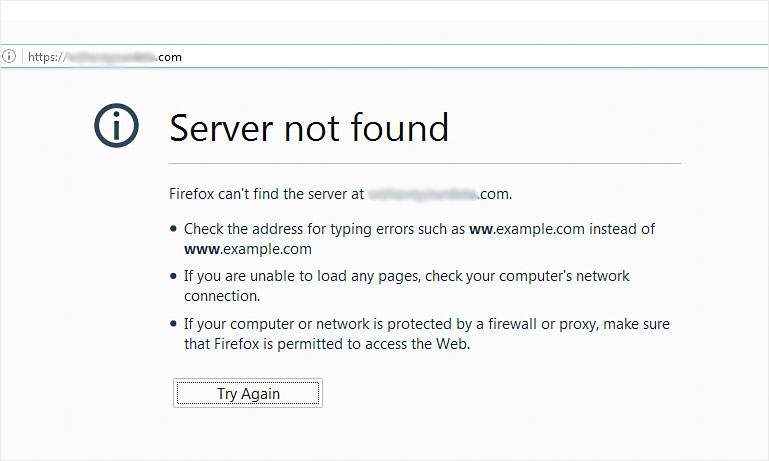This screenshot has width=769, height=461.
Task: Click the firewall or proxy bullet dot
Action: [173, 324]
